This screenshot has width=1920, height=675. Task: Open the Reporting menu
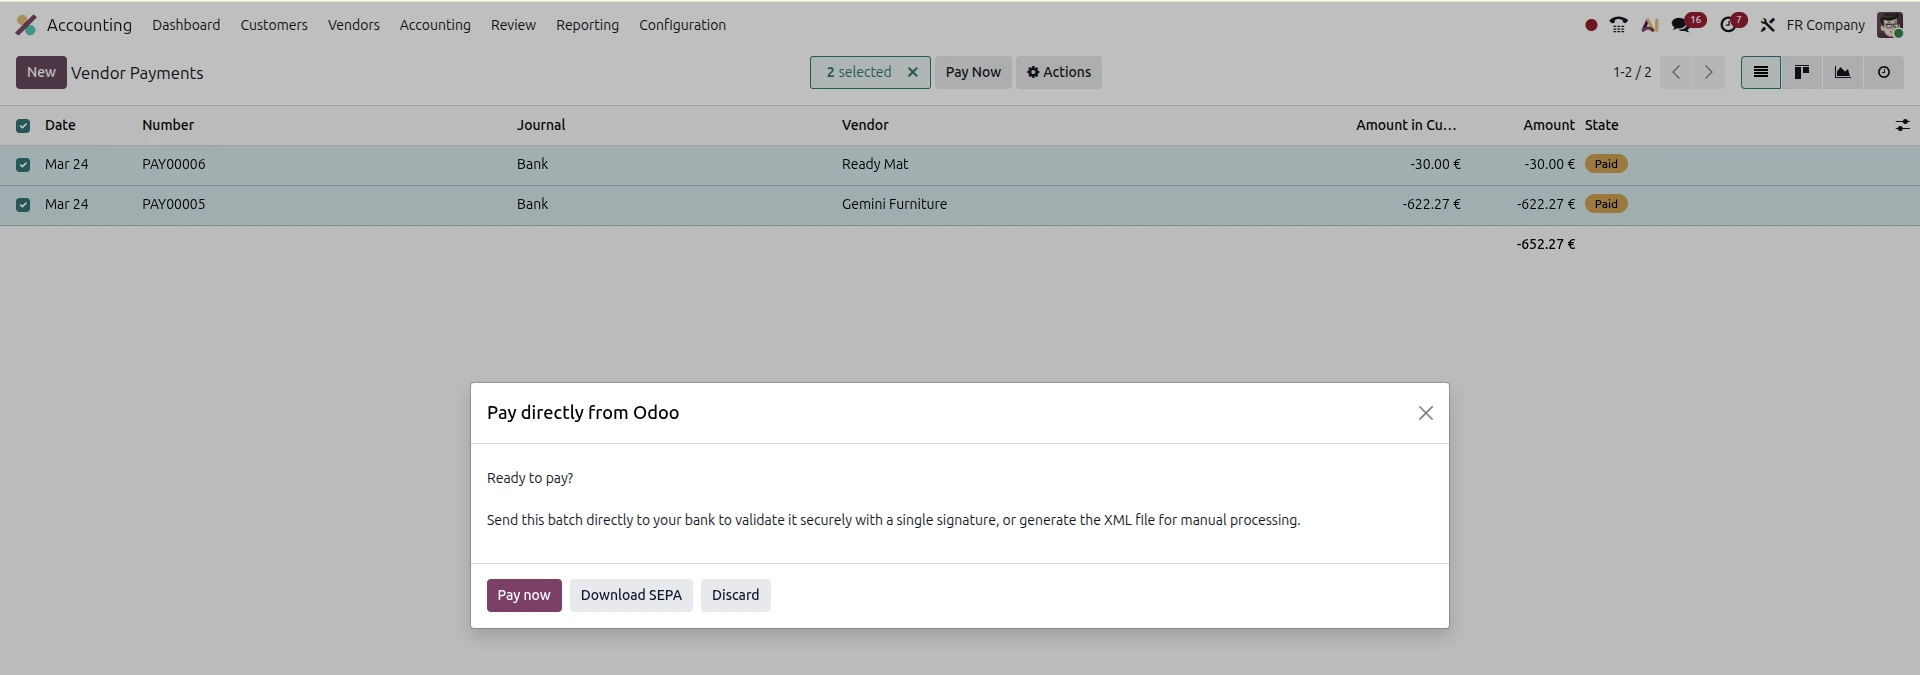pos(587,25)
